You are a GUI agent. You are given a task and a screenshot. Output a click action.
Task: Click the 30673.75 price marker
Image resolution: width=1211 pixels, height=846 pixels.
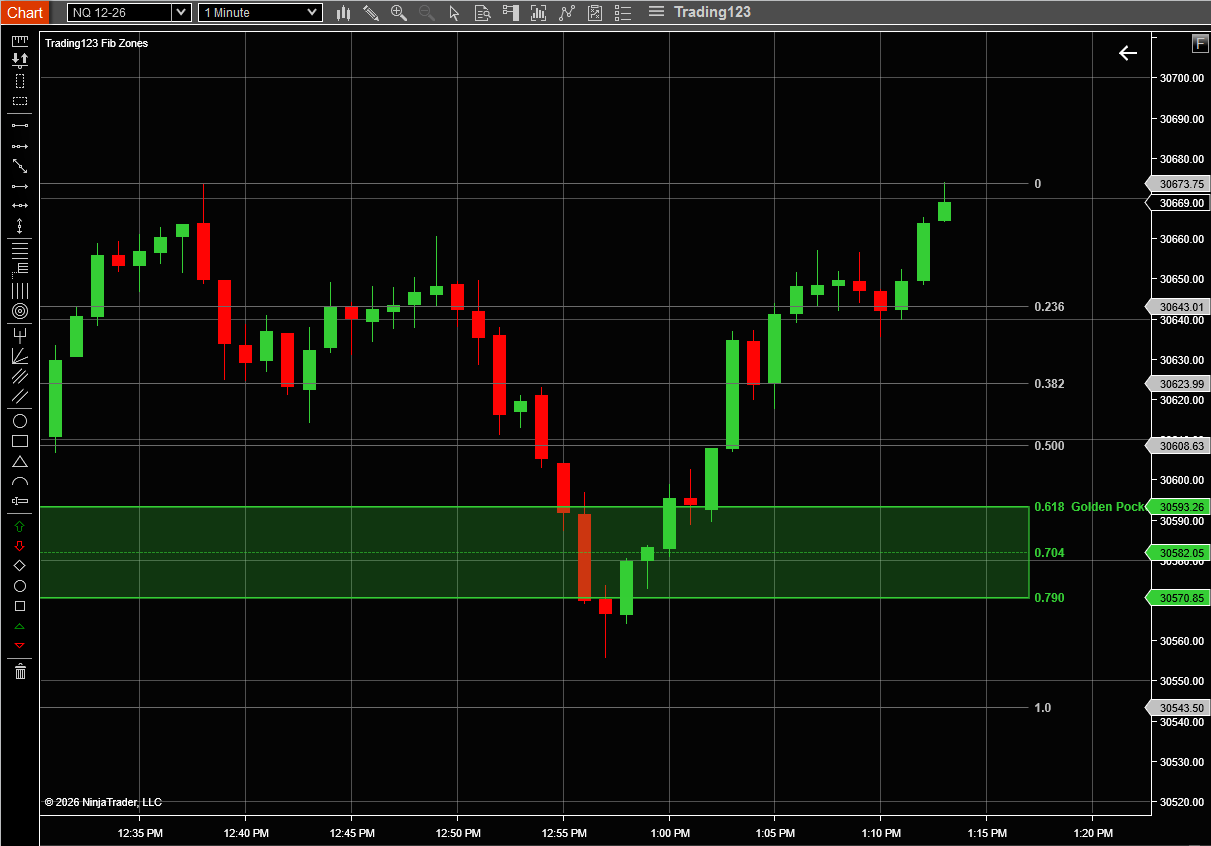1177,184
